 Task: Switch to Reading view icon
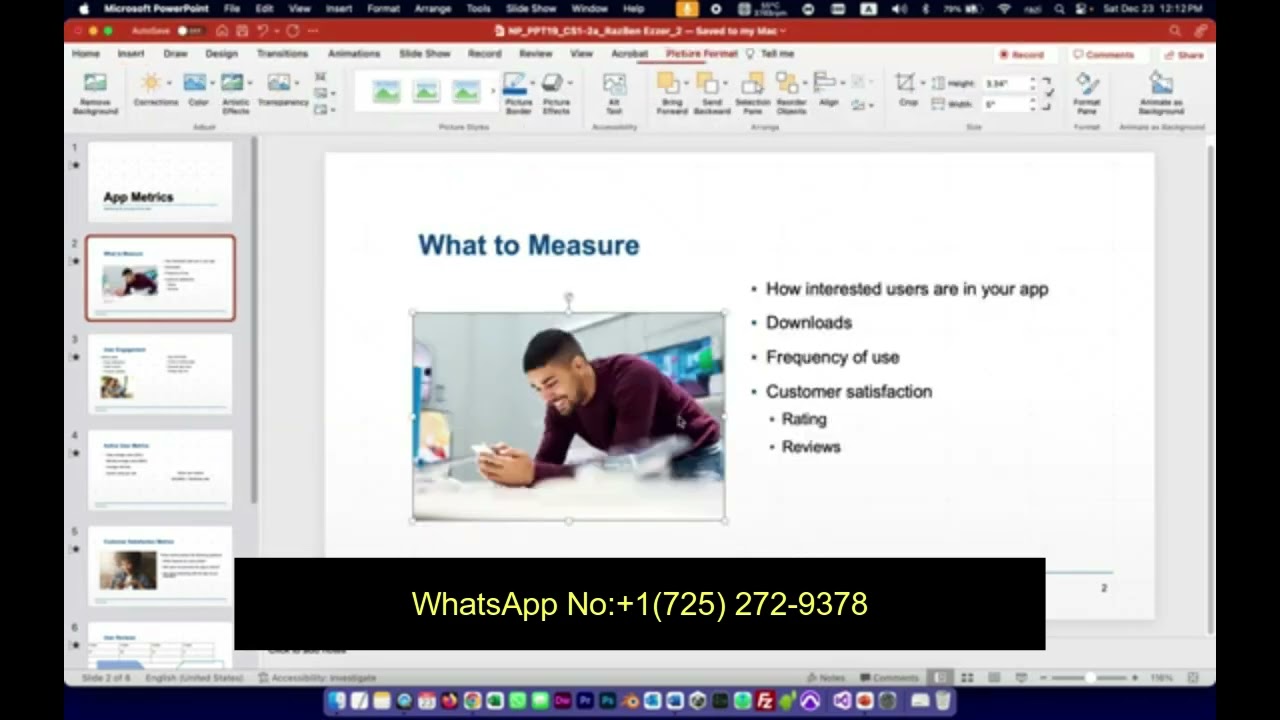click(994, 678)
